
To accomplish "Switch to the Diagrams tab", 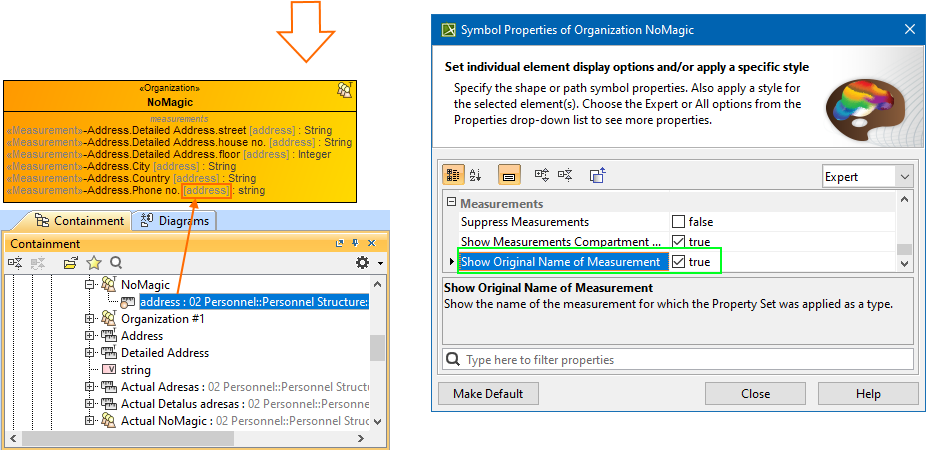I will (x=174, y=221).
